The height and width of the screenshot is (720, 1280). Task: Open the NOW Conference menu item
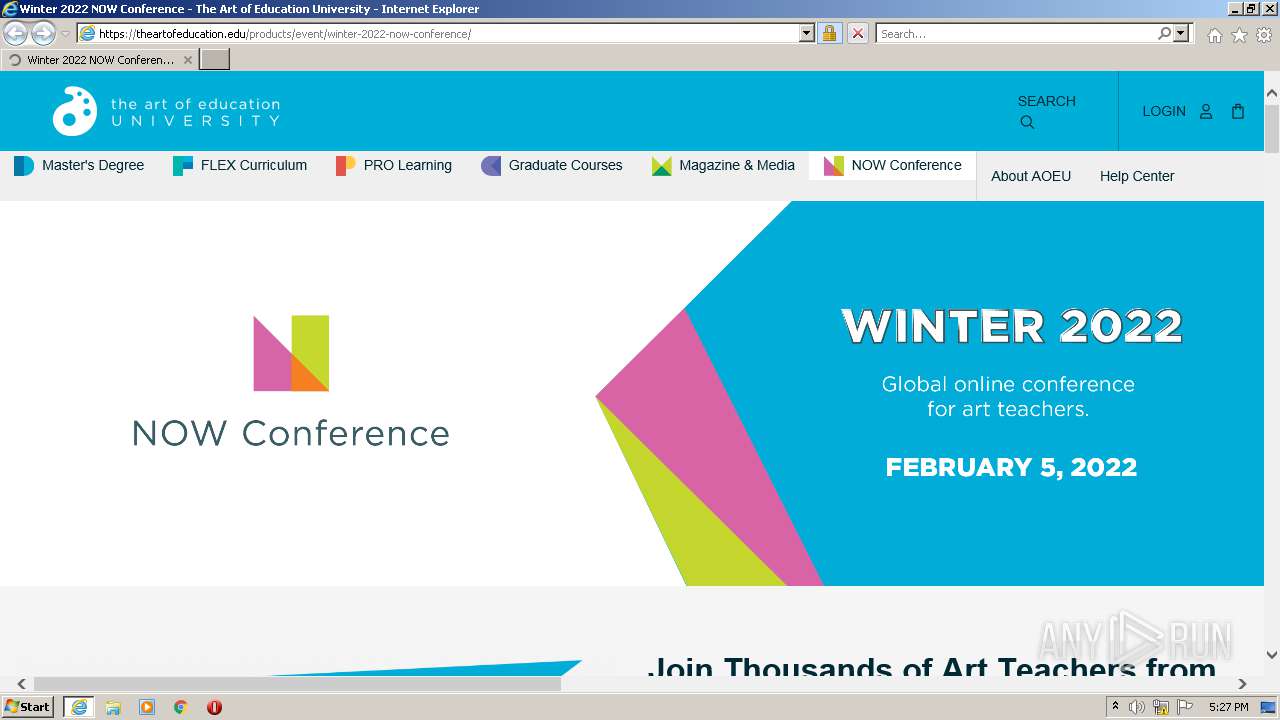tap(892, 165)
